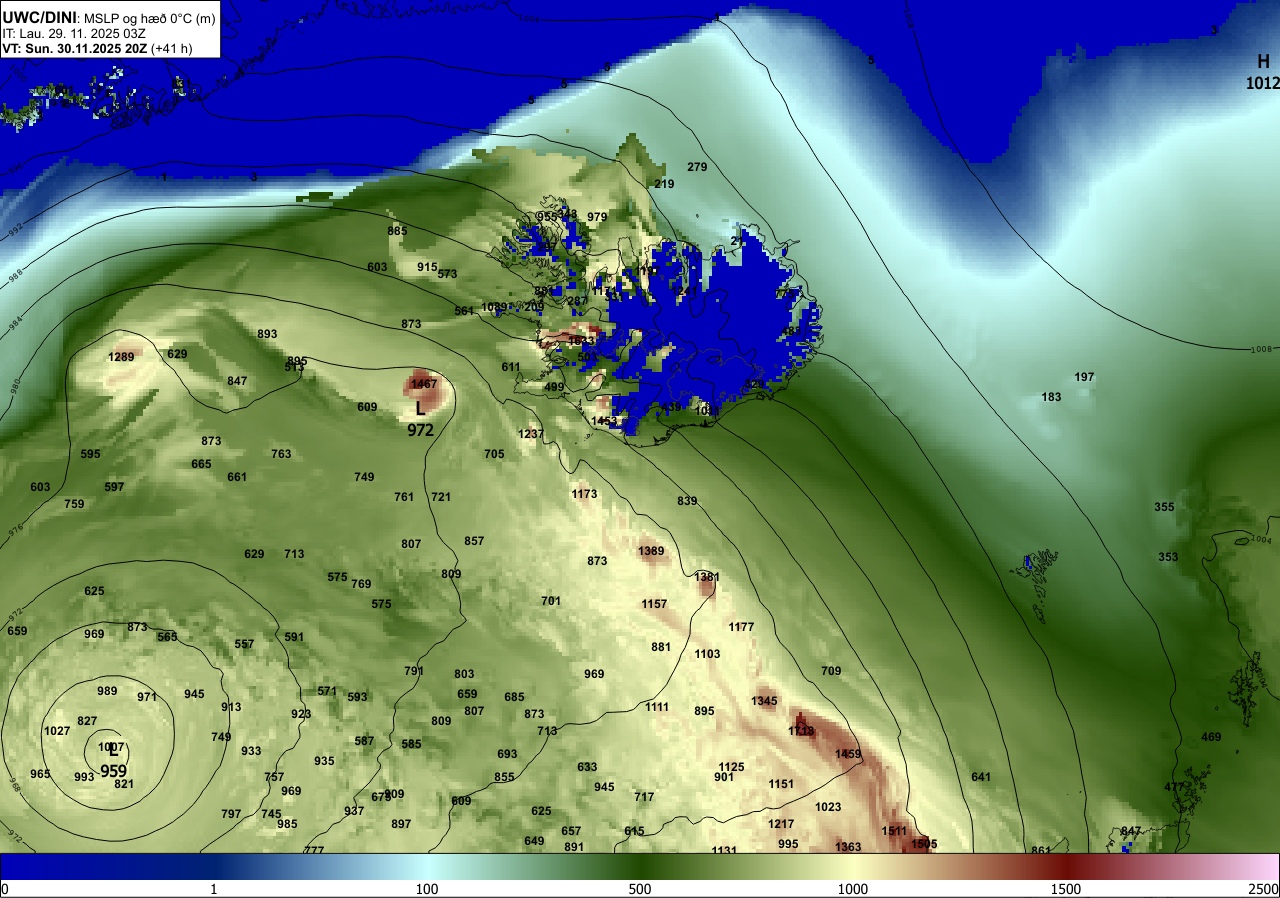Image resolution: width=1280 pixels, height=898 pixels.
Task: Click the legend value 100
Action: pos(427,889)
